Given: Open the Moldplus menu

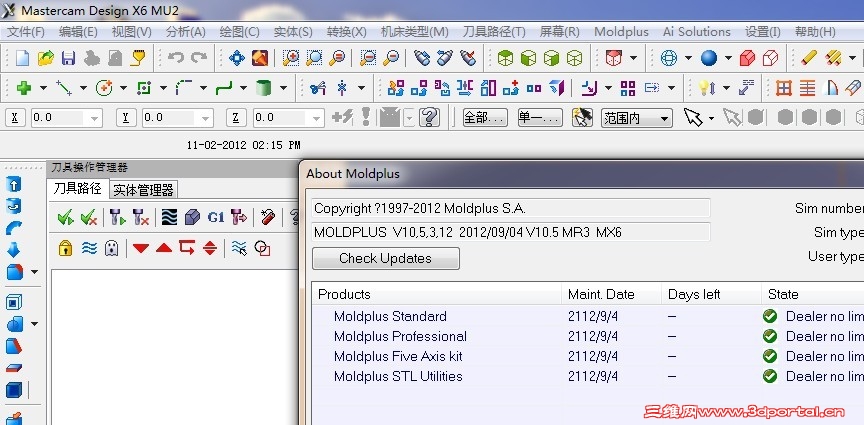Looking at the screenshot, I should click(621, 32).
